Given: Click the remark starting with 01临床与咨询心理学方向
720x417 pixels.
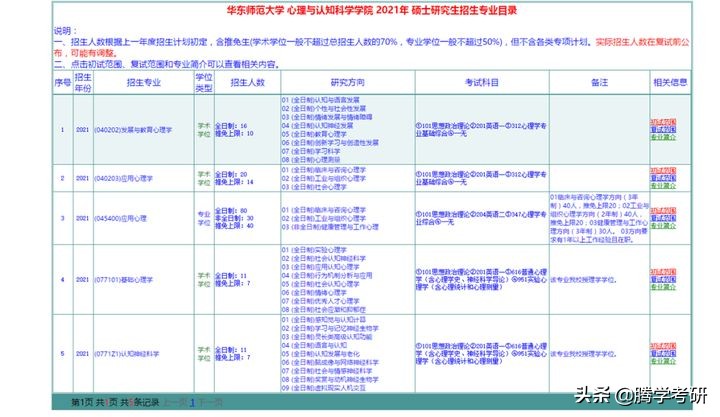Looking at the screenshot, I should coord(599,218).
